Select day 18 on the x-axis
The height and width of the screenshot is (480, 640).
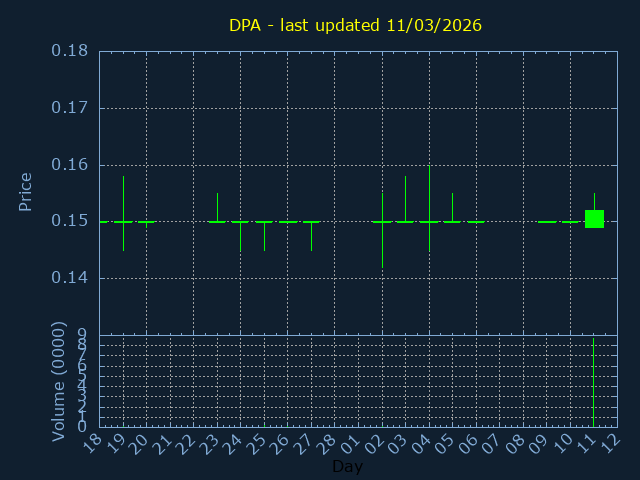point(93,444)
